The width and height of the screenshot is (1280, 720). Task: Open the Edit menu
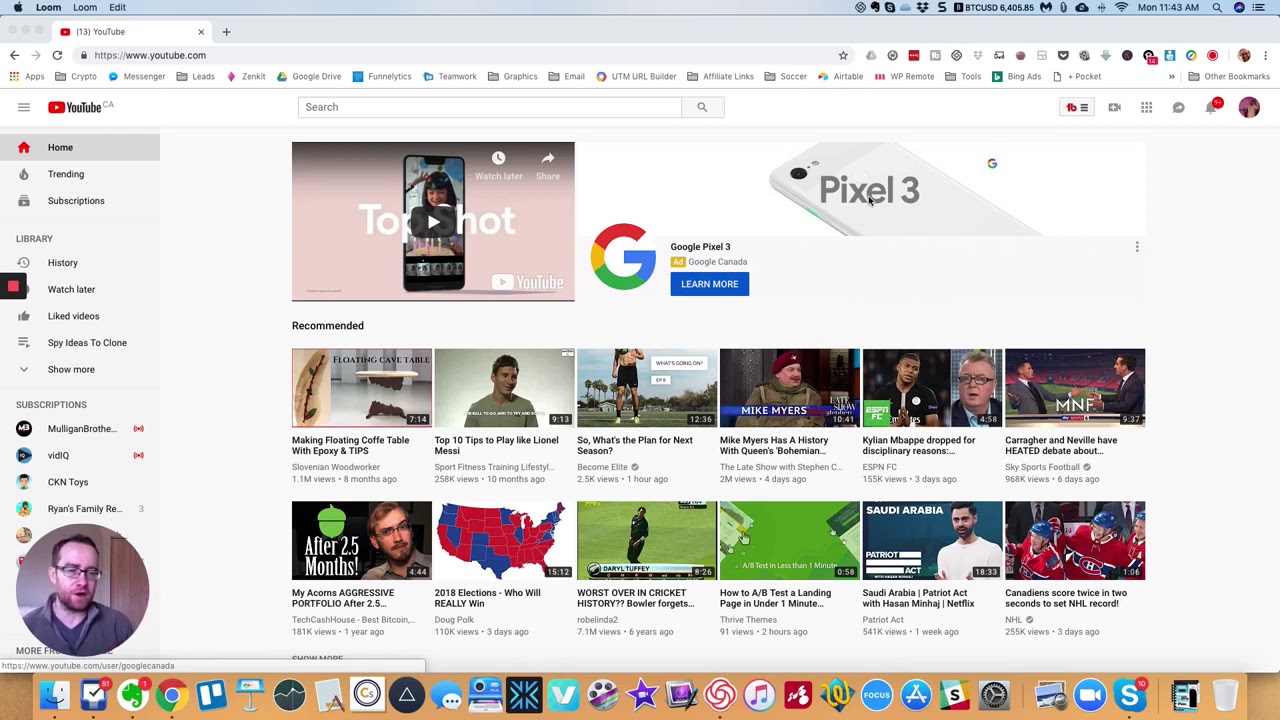[117, 7]
